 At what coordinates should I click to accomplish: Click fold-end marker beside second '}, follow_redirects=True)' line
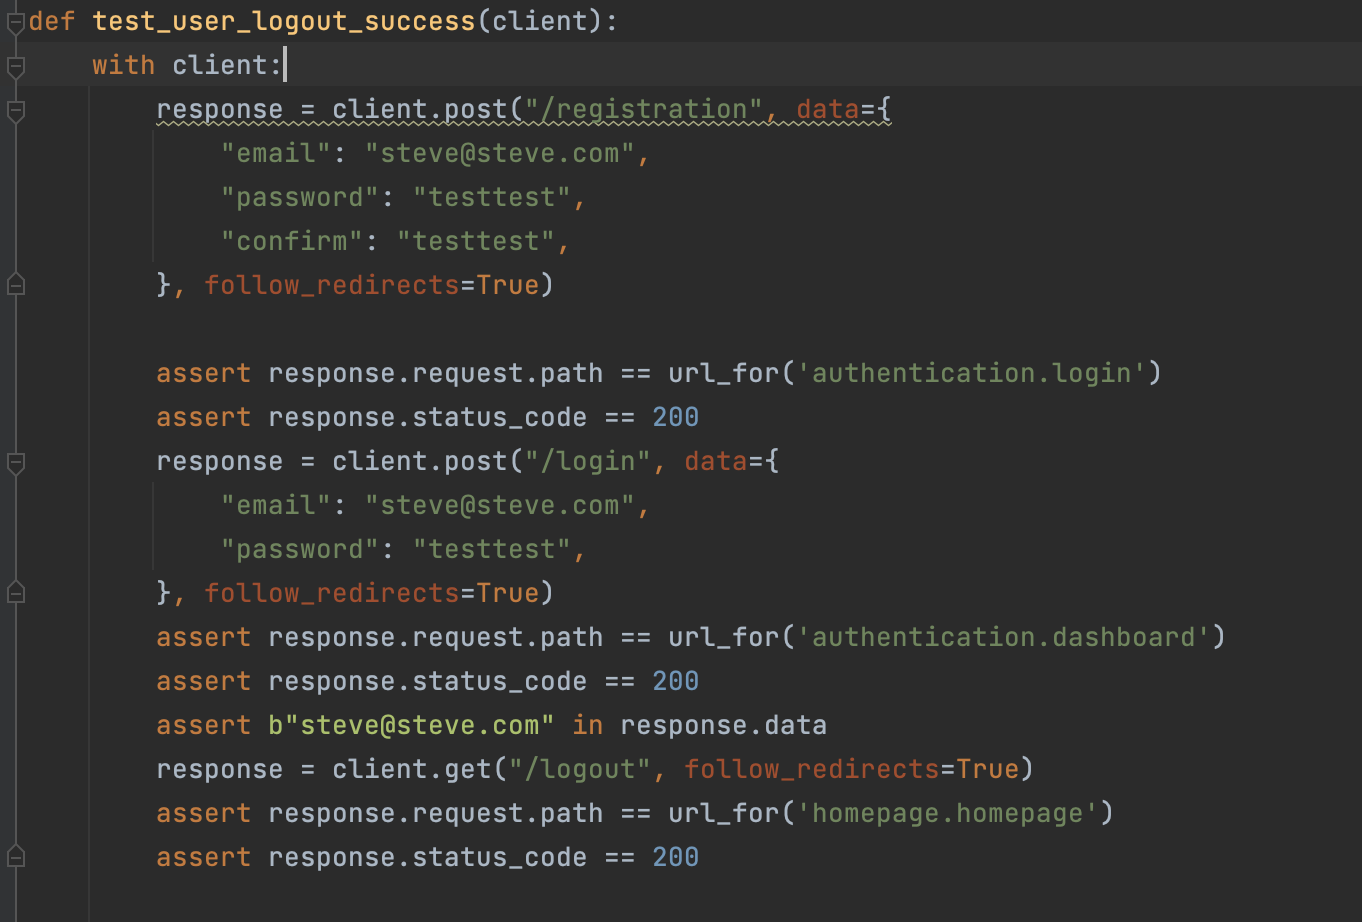pos(15,594)
